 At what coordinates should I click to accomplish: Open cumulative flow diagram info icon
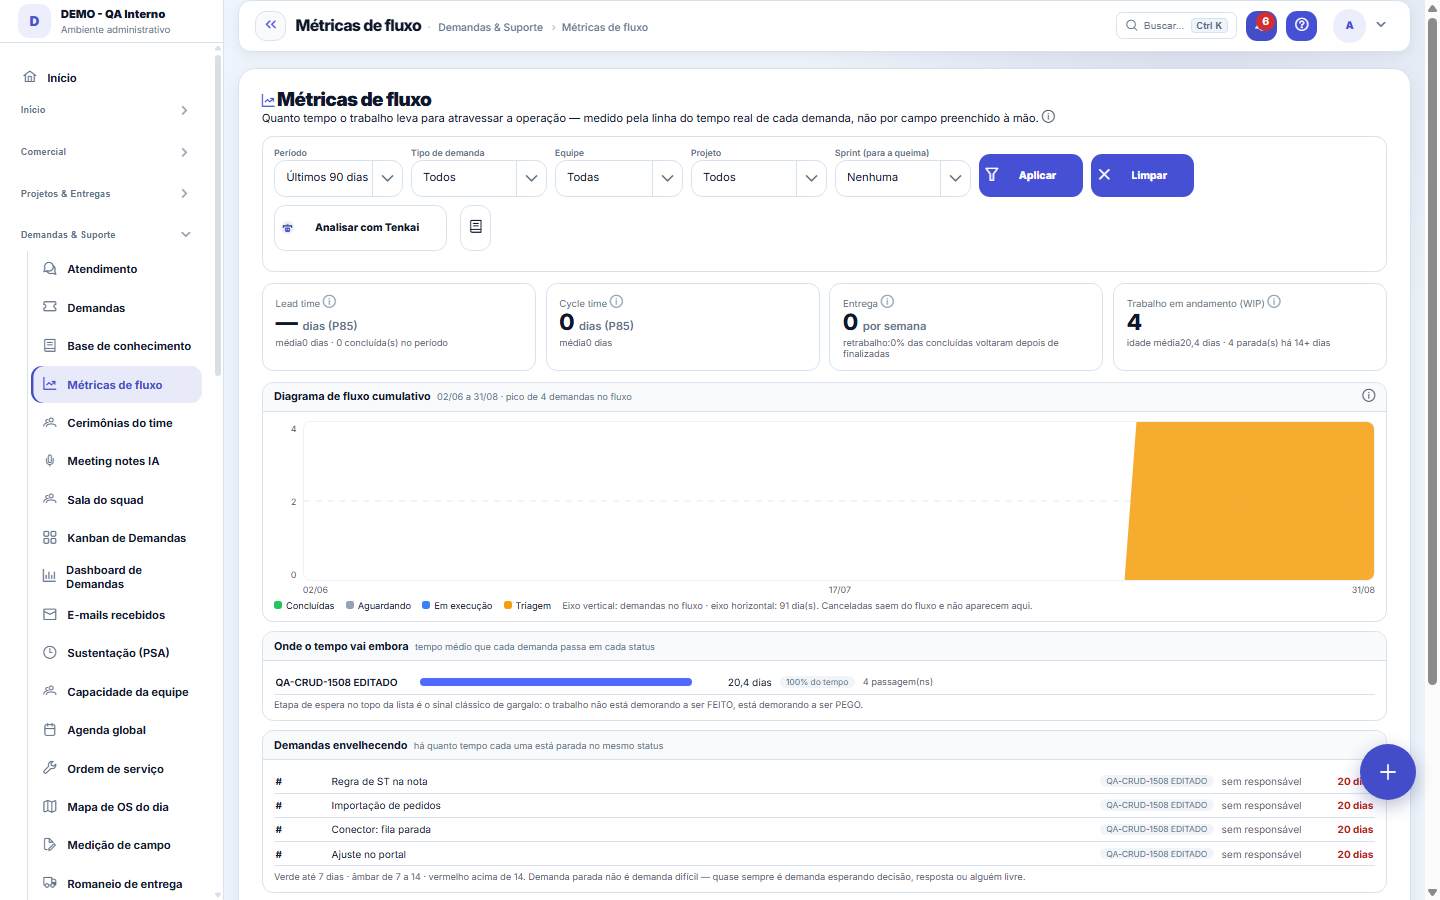pyautogui.click(x=1368, y=396)
